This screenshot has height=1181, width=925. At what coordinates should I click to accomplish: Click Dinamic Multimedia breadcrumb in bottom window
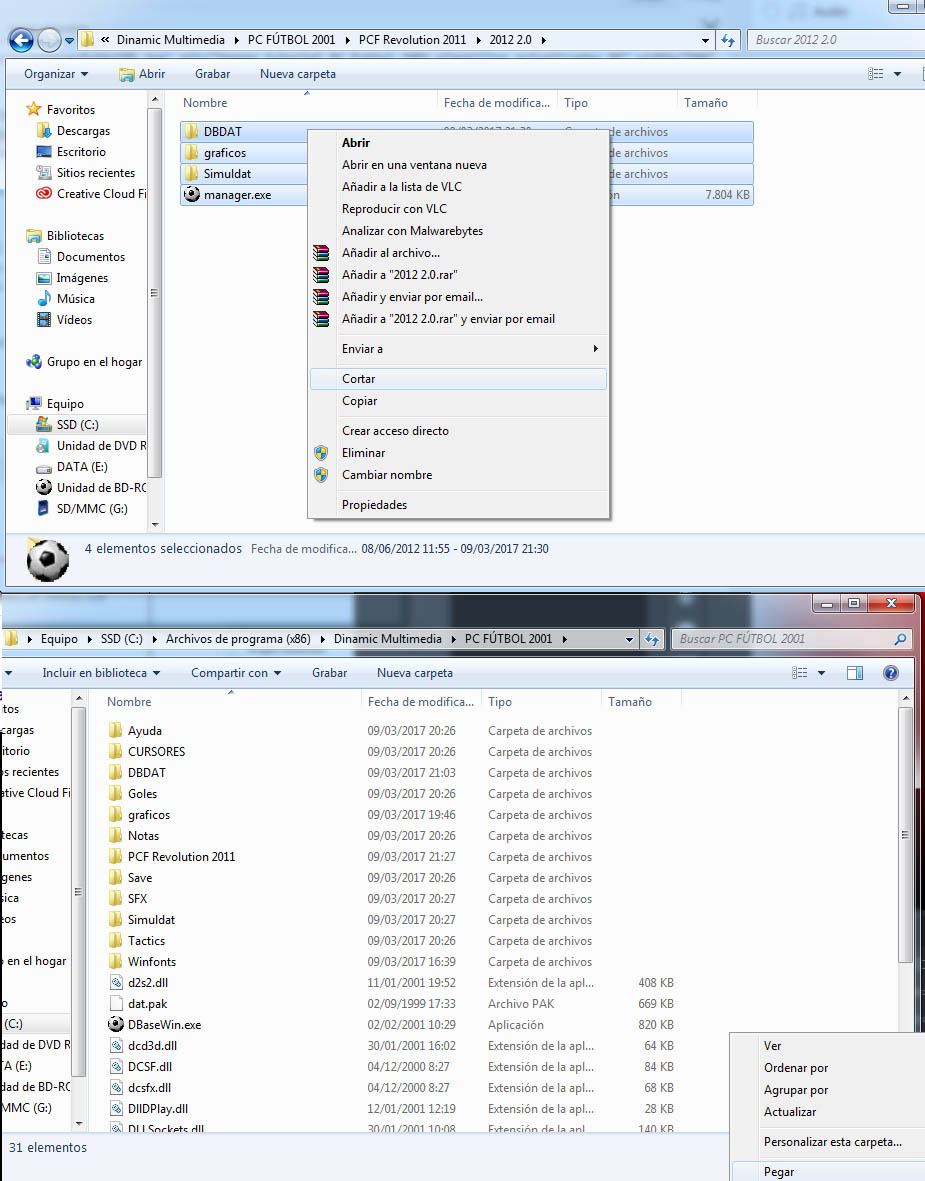[387, 639]
